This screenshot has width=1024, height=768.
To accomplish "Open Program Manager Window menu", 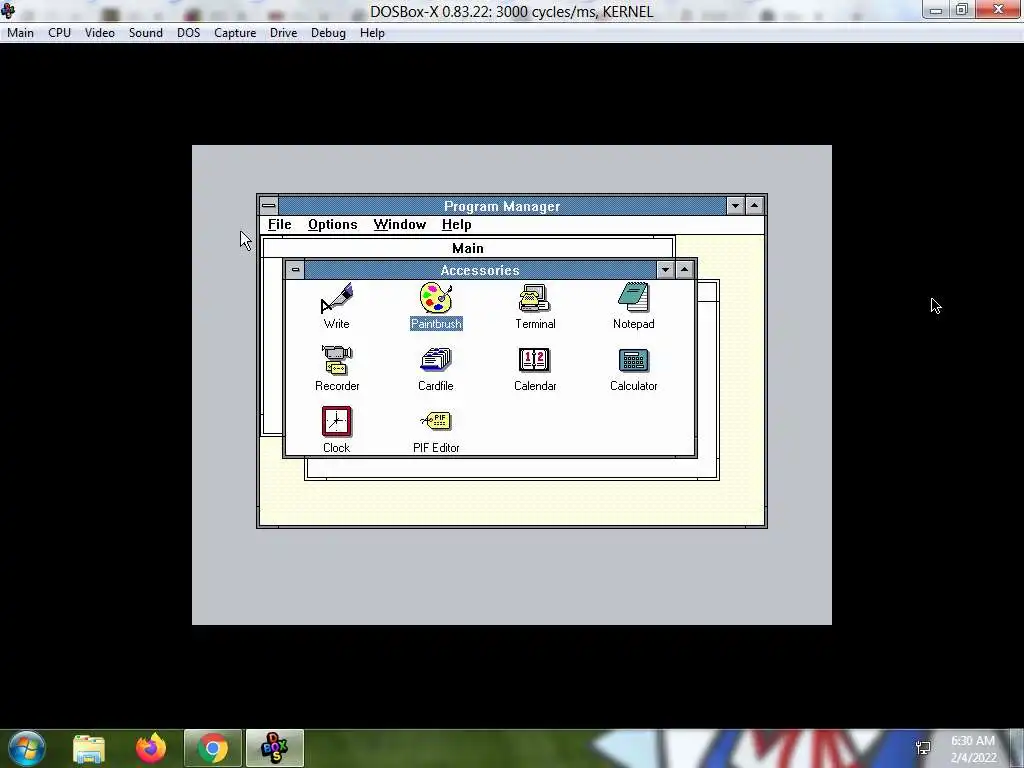I will [400, 225].
